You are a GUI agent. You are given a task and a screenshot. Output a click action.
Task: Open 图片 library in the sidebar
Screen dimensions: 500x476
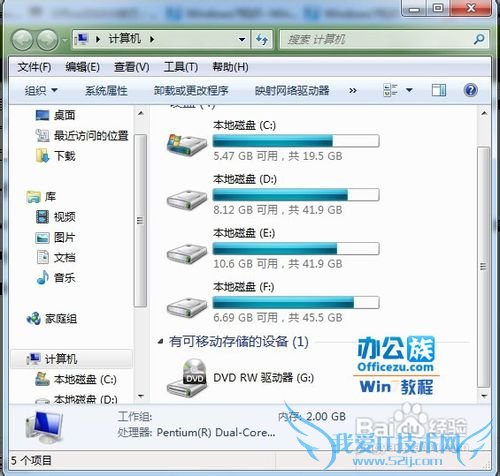pyautogui.click(x=65, y=237)
